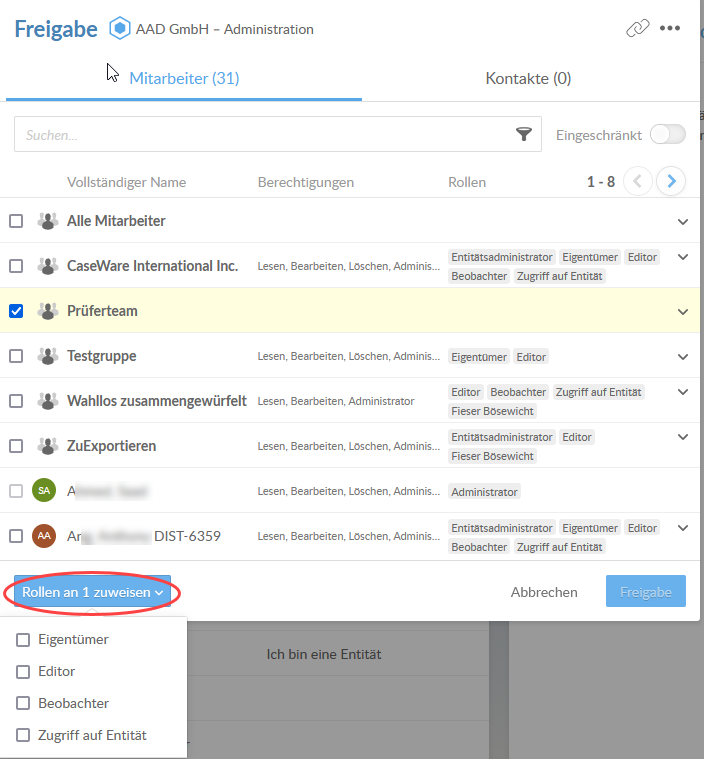
Task: Click the Berechtigungen column header
Action: [306, 182]
